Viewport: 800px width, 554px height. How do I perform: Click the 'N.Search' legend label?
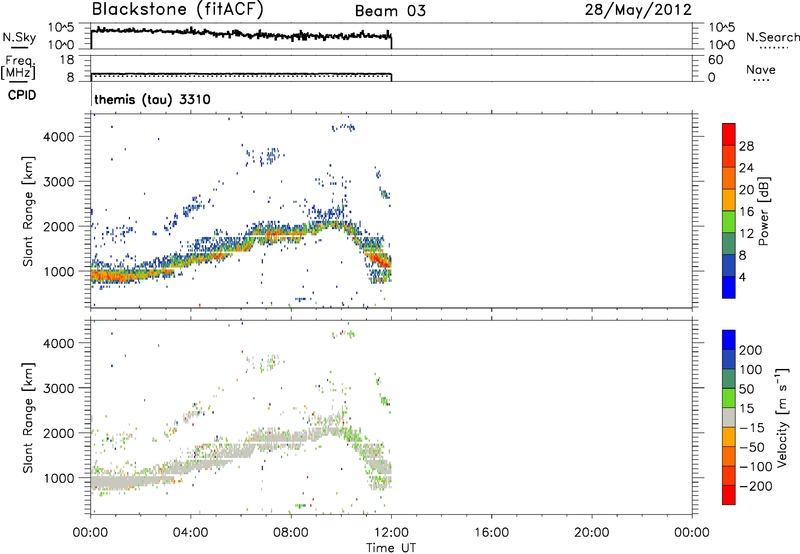point(772,37)
